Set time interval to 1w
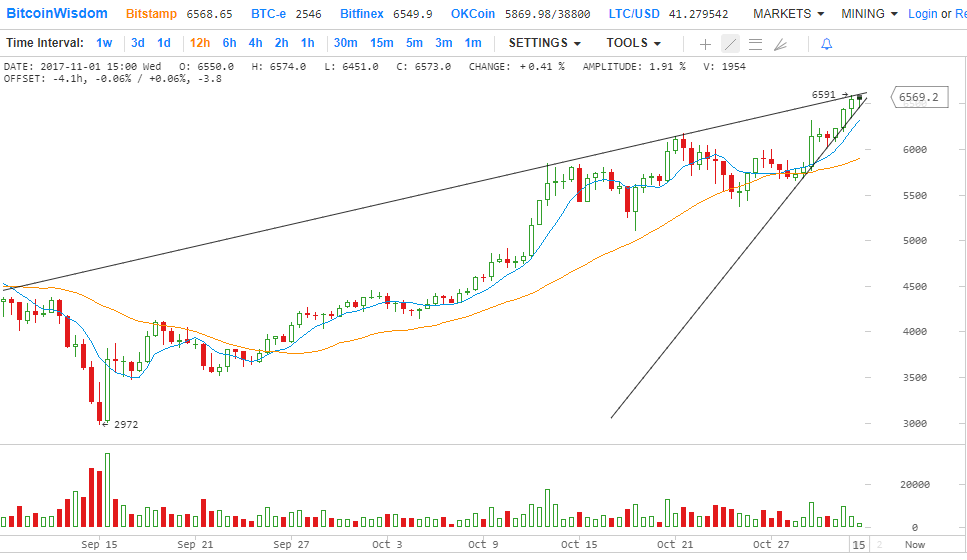967x560 pixels. point(104,43)
